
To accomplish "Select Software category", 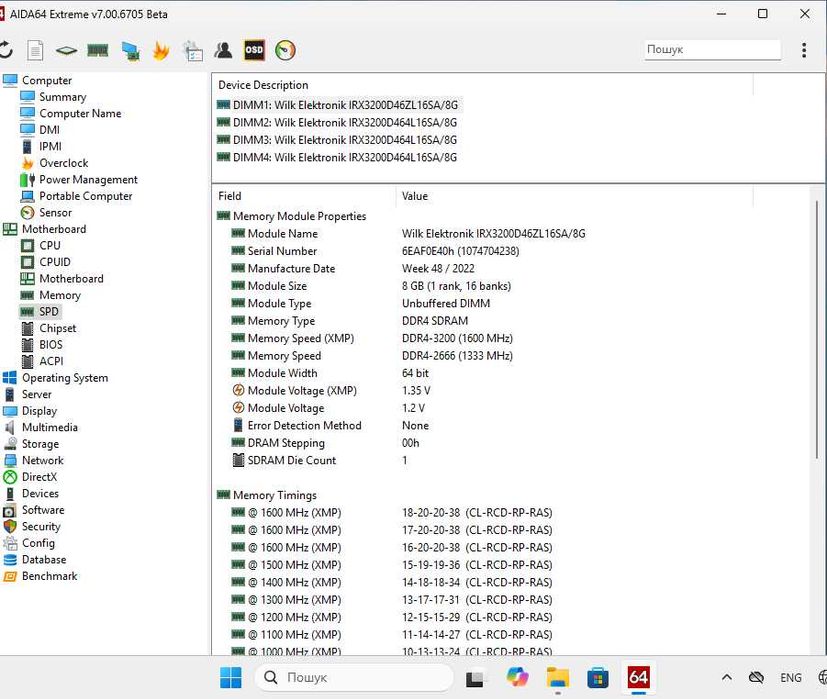I will [43, 510].
